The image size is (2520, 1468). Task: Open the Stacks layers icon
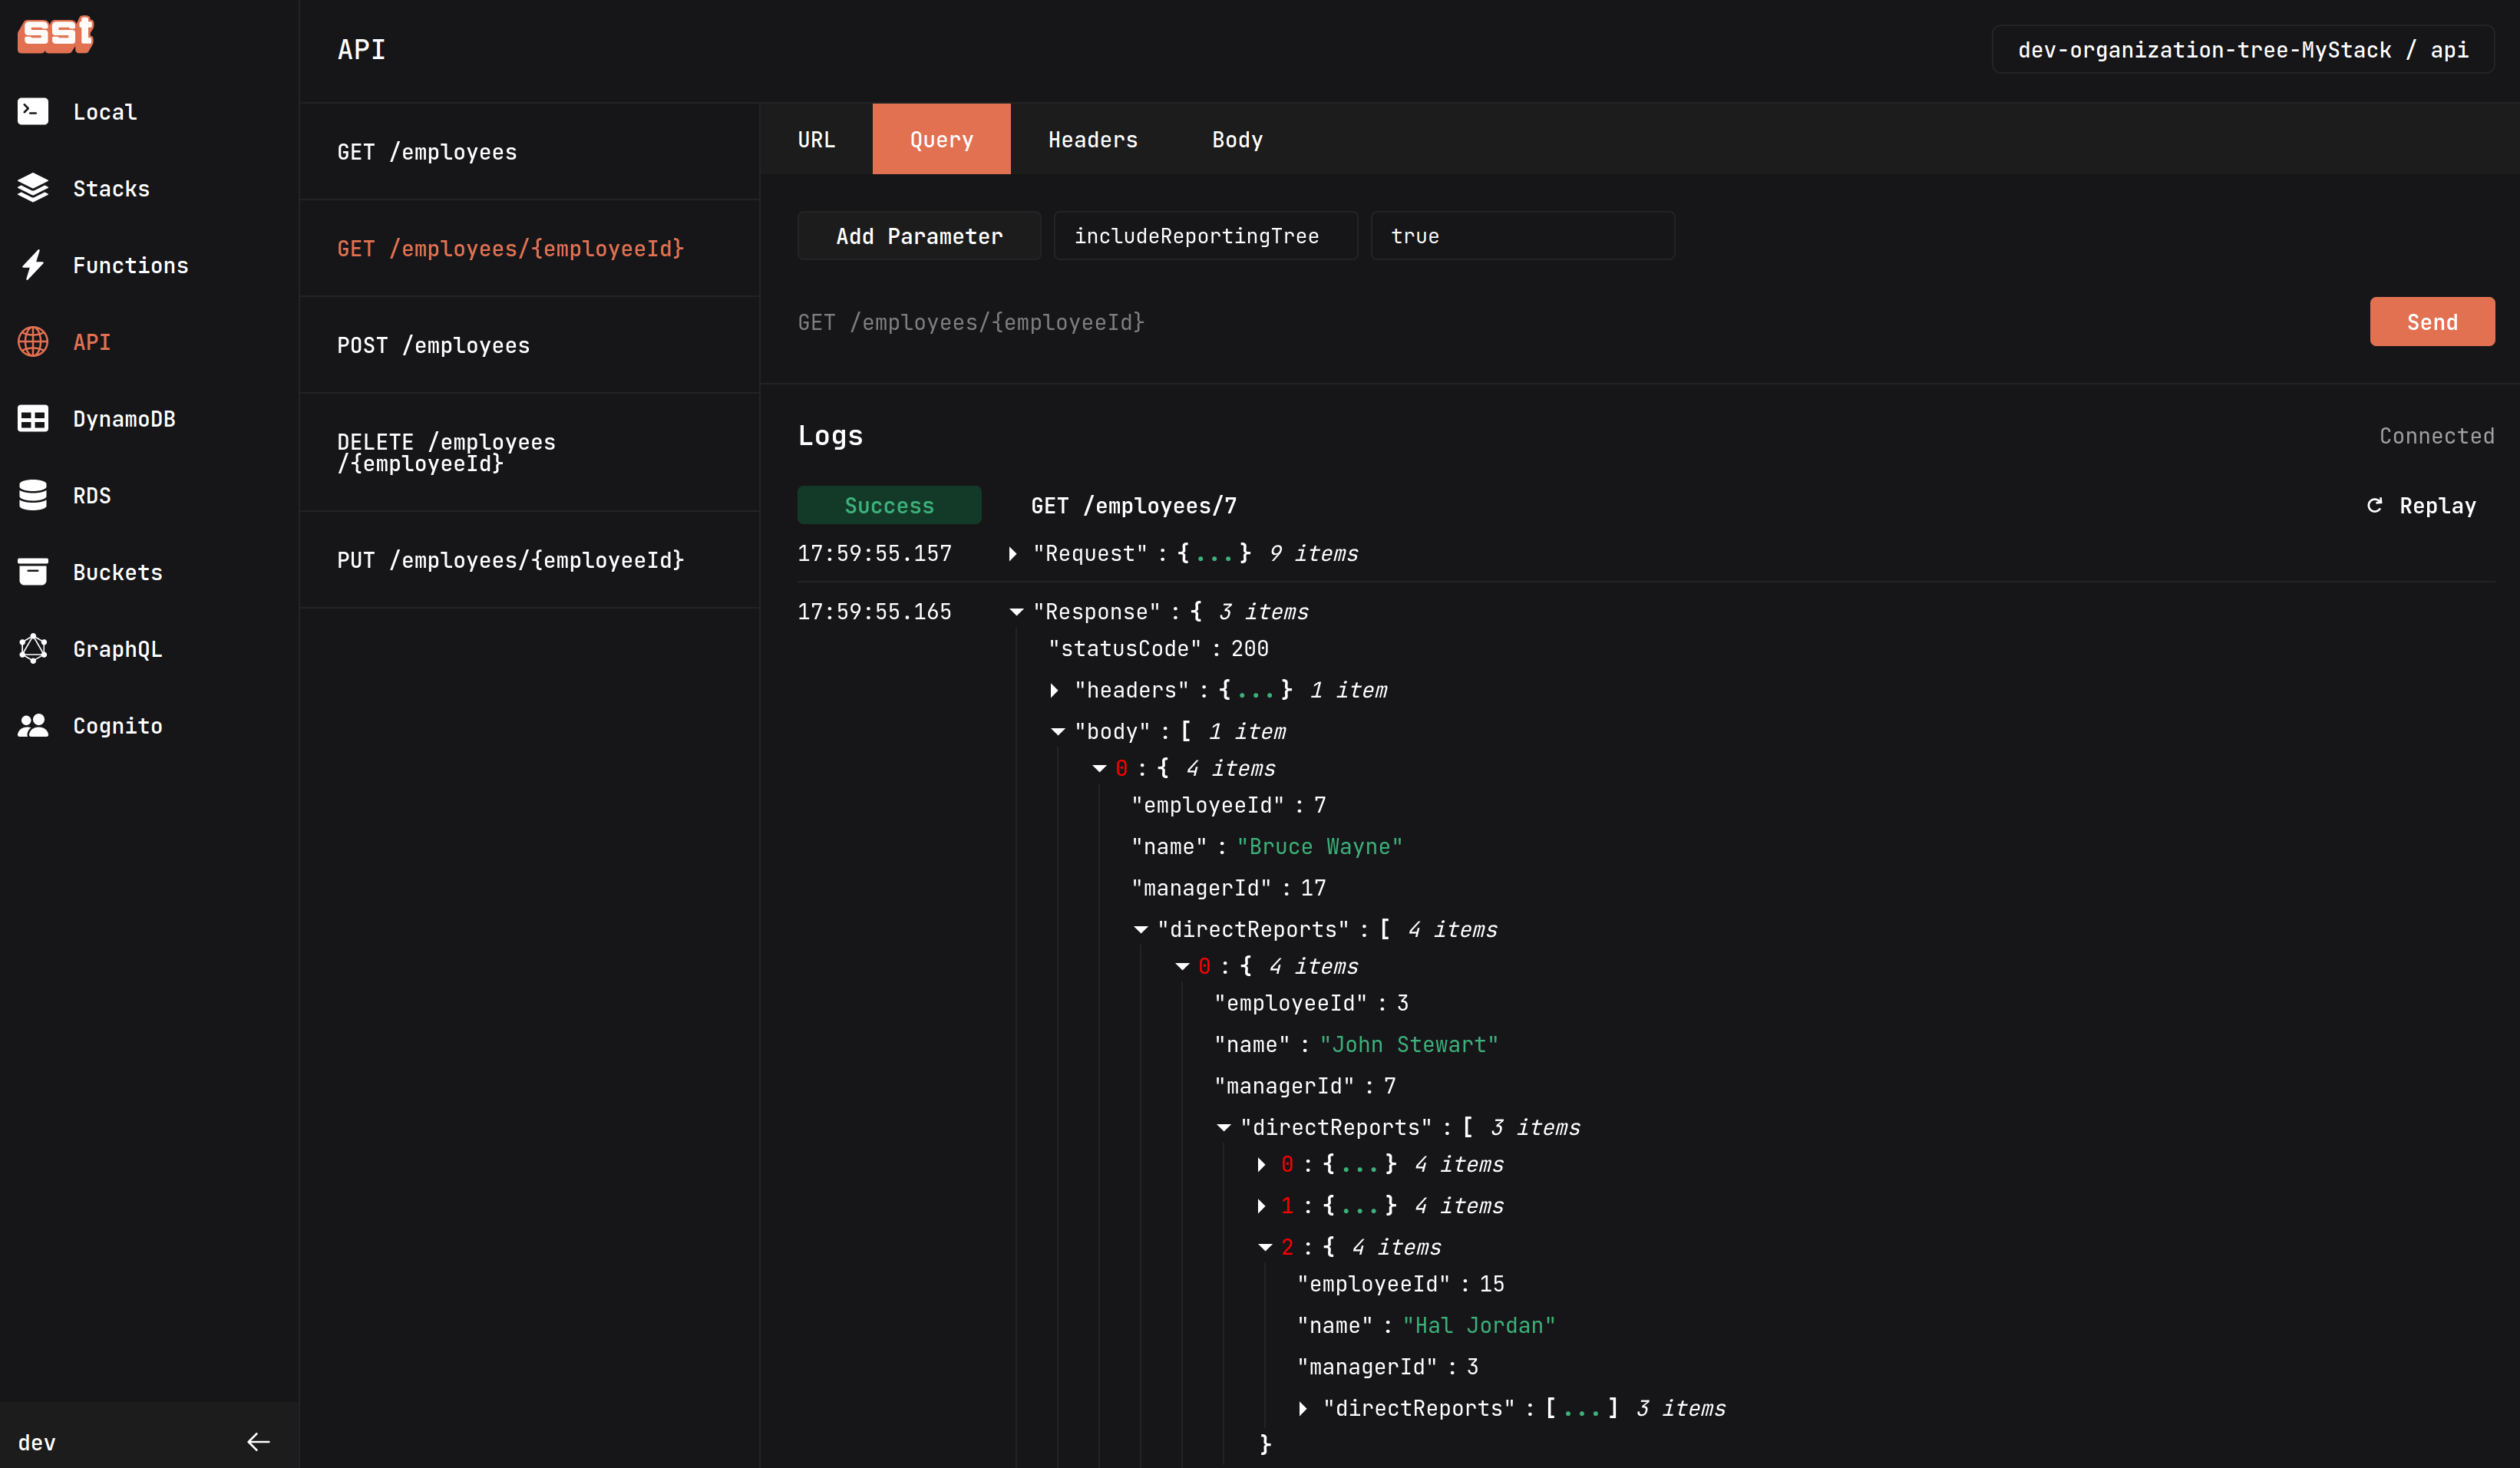click(x=33, y=188)
